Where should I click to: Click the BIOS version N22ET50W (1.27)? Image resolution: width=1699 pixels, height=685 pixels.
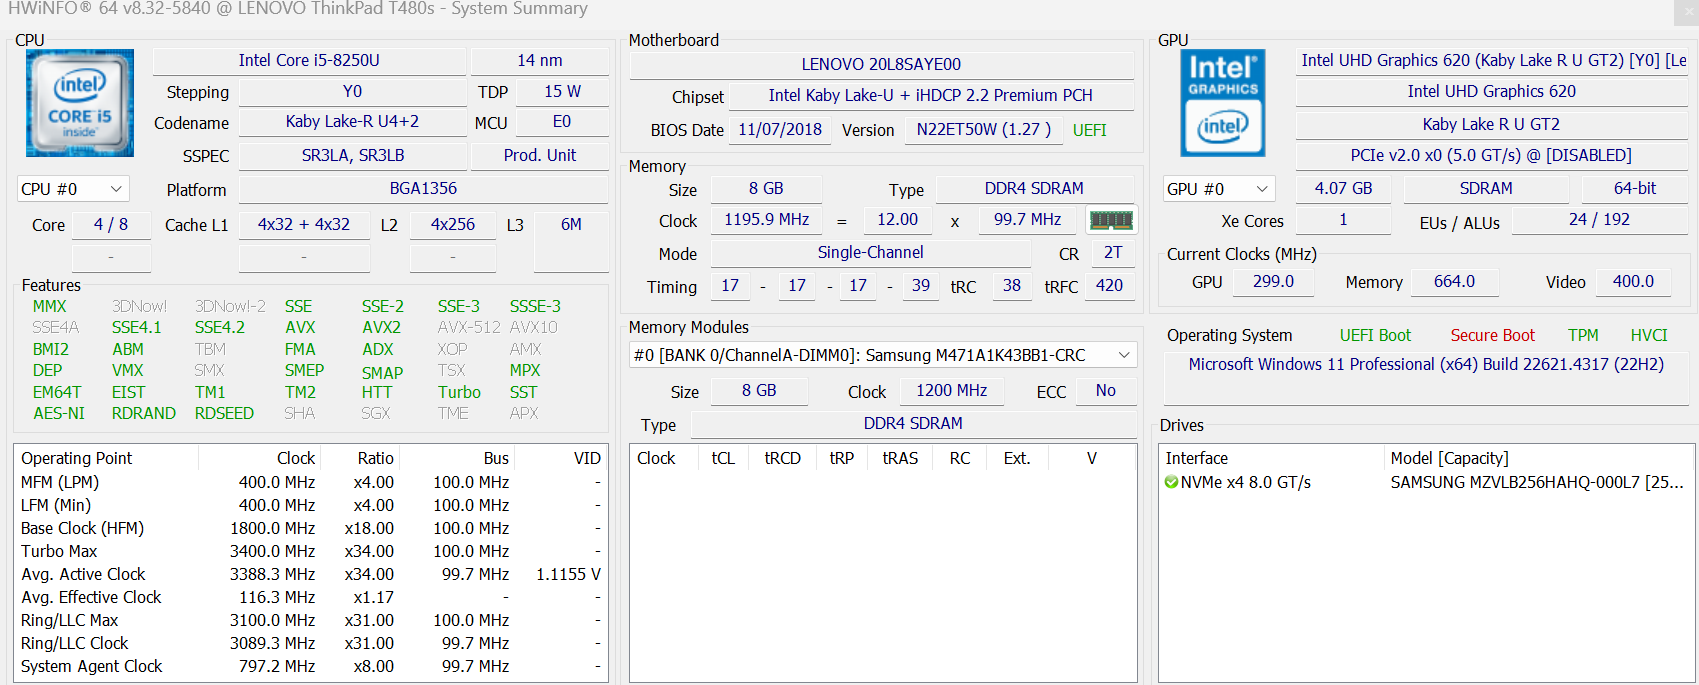pyautogui.click(x=984, y=129)
